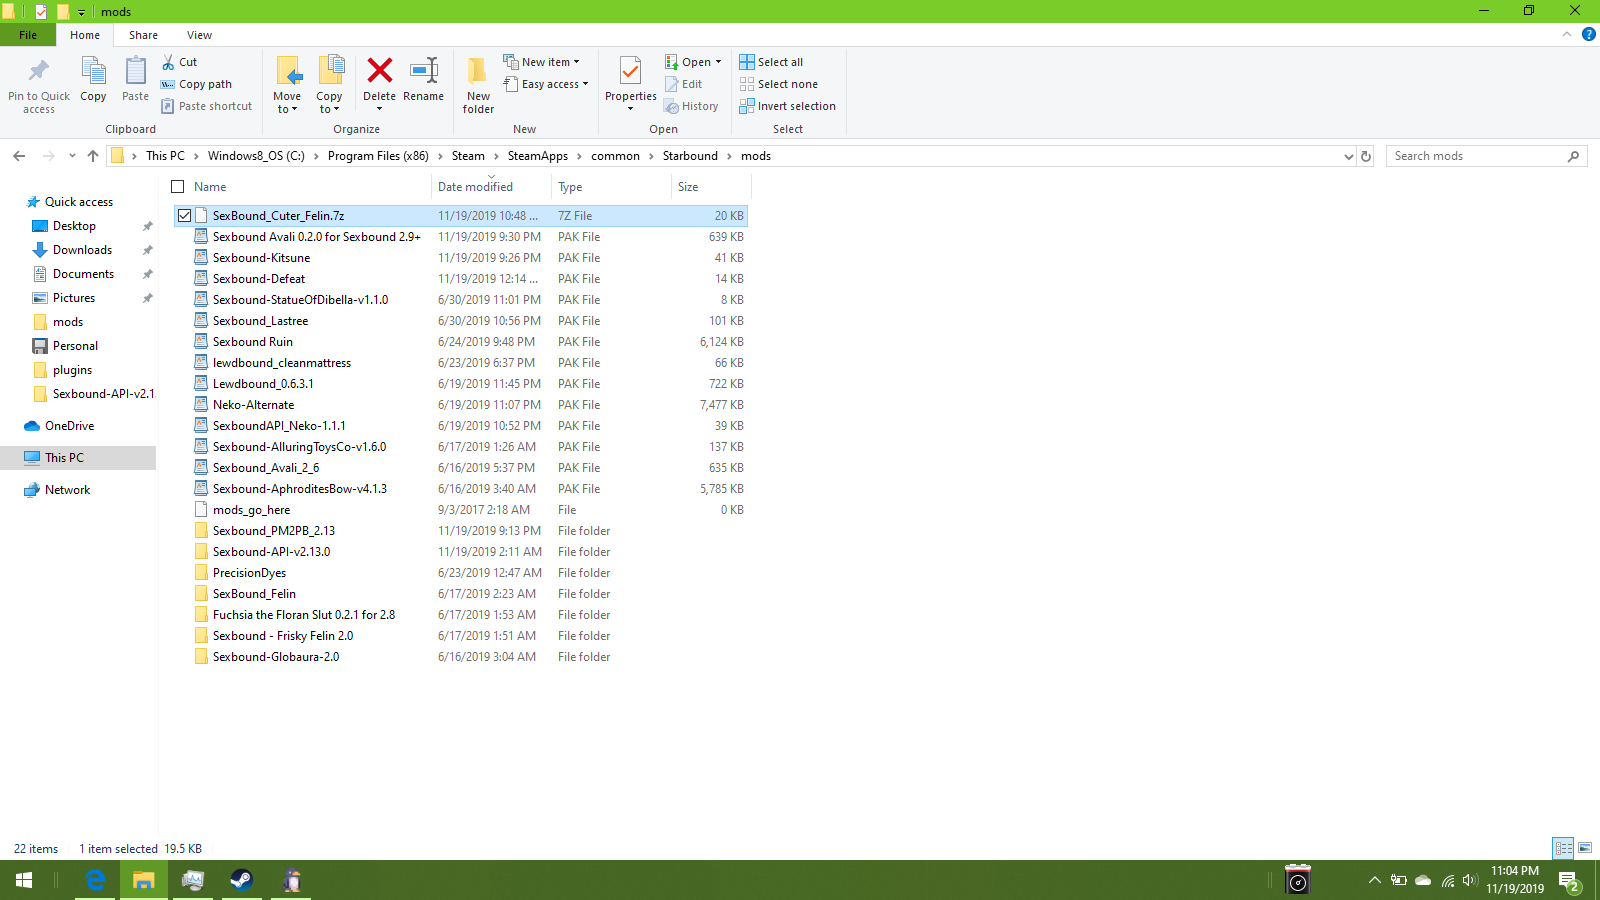The image size is (1600, 900).
Task: Open the taskbar volume control
Action: pyautogui.click(x=1469, y=880)
